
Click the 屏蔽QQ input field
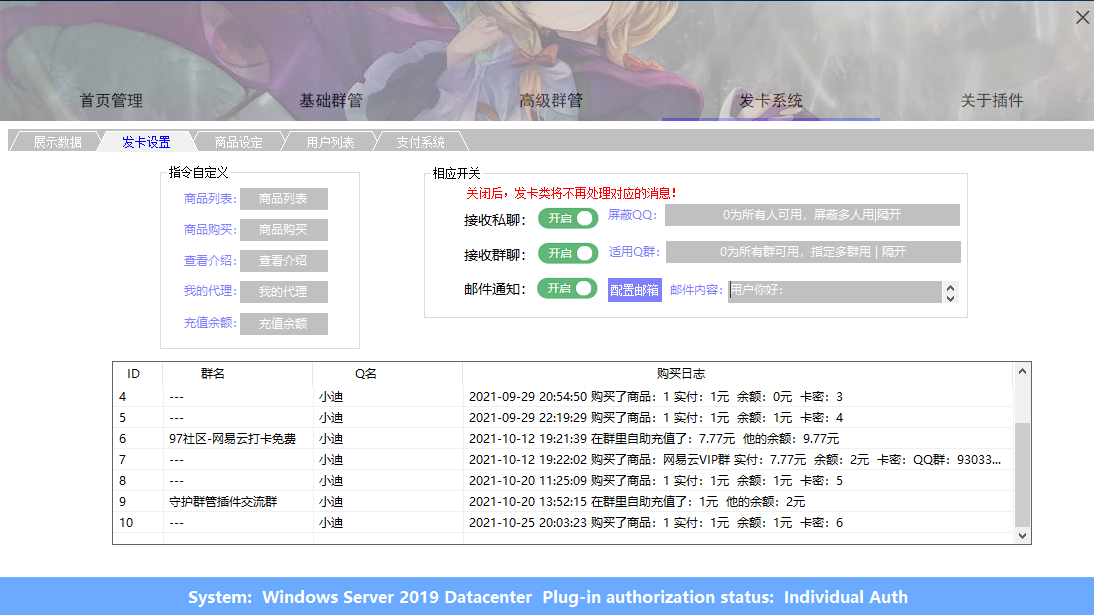click(812, 215)
